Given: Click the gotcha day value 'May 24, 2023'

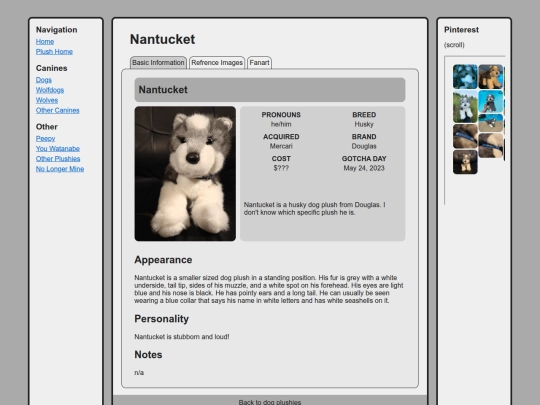Looking at the screenshot, I should (364, 168).
